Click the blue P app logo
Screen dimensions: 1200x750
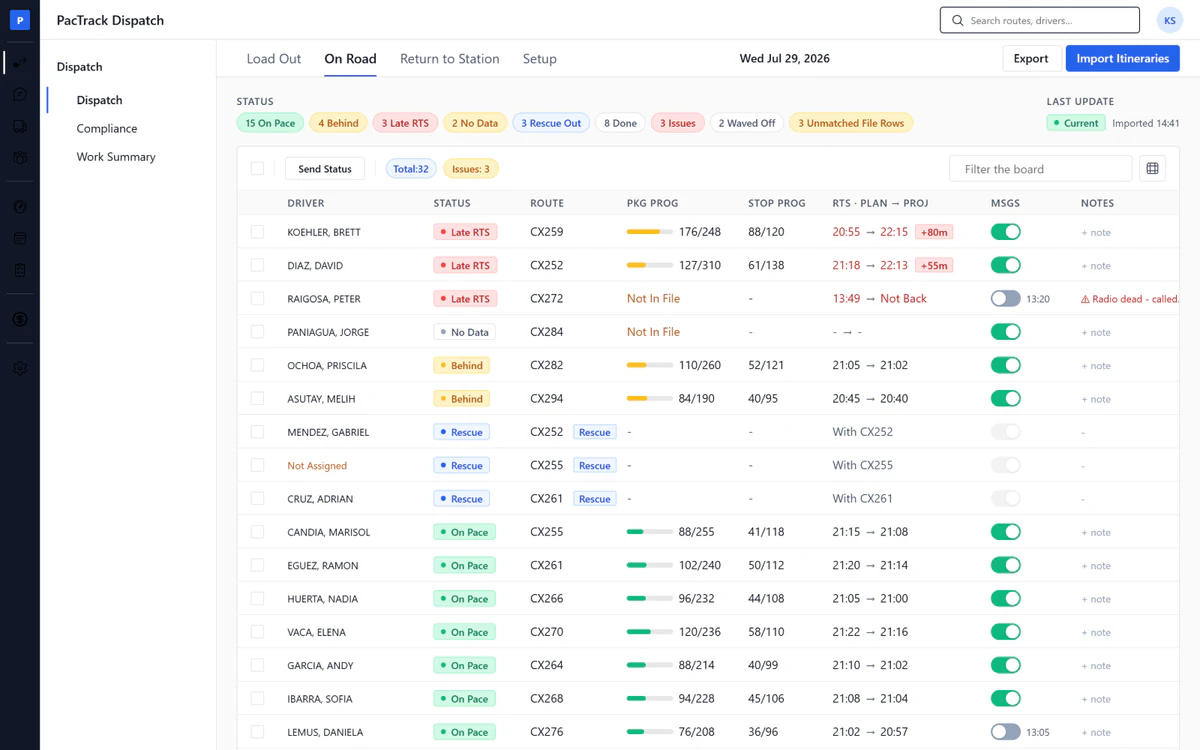(x=20, y=20)
